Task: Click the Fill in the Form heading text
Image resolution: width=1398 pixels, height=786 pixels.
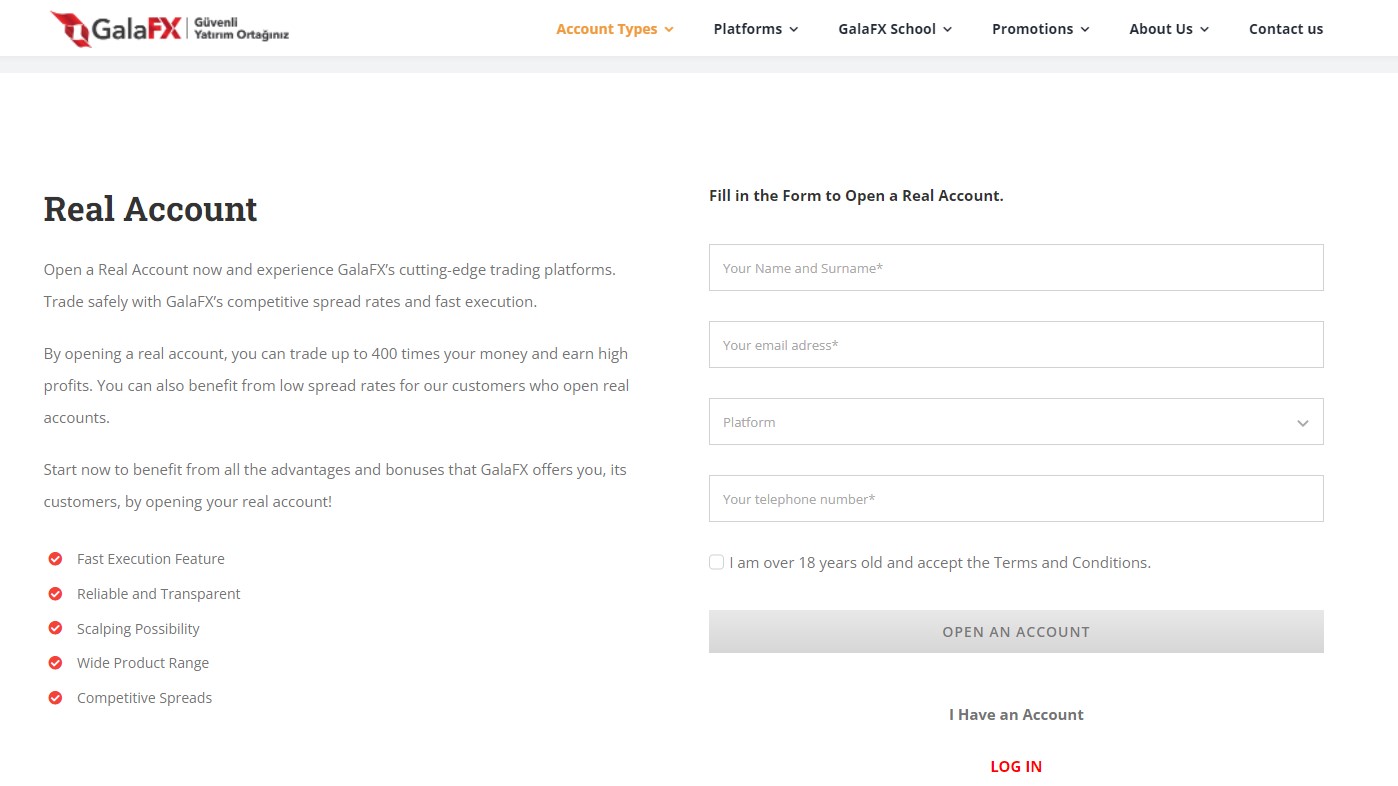Action: point(856,196)
